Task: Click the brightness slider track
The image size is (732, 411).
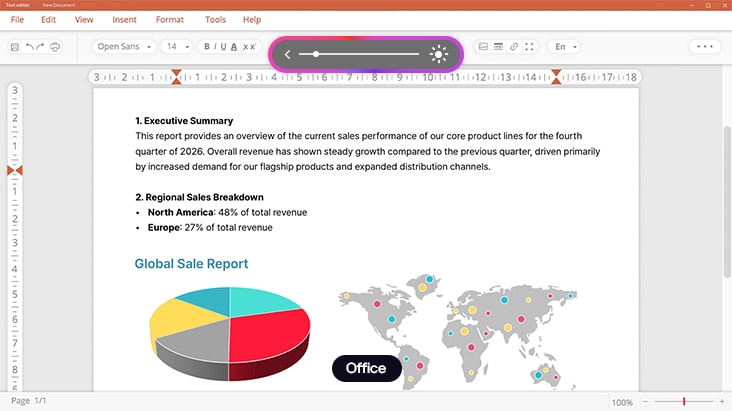Action: 366,54
